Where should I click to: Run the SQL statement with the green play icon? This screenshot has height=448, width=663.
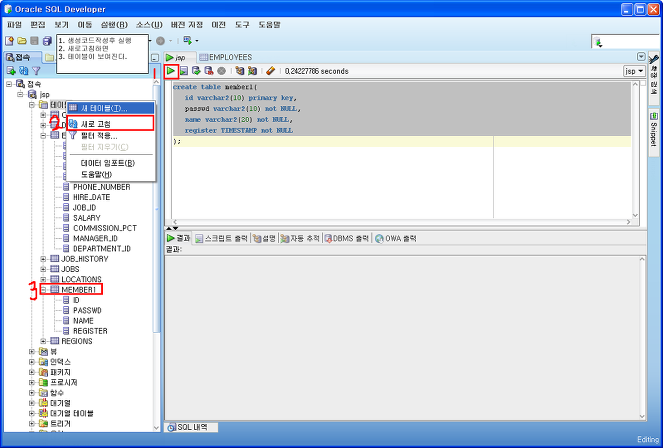[171, 71]
